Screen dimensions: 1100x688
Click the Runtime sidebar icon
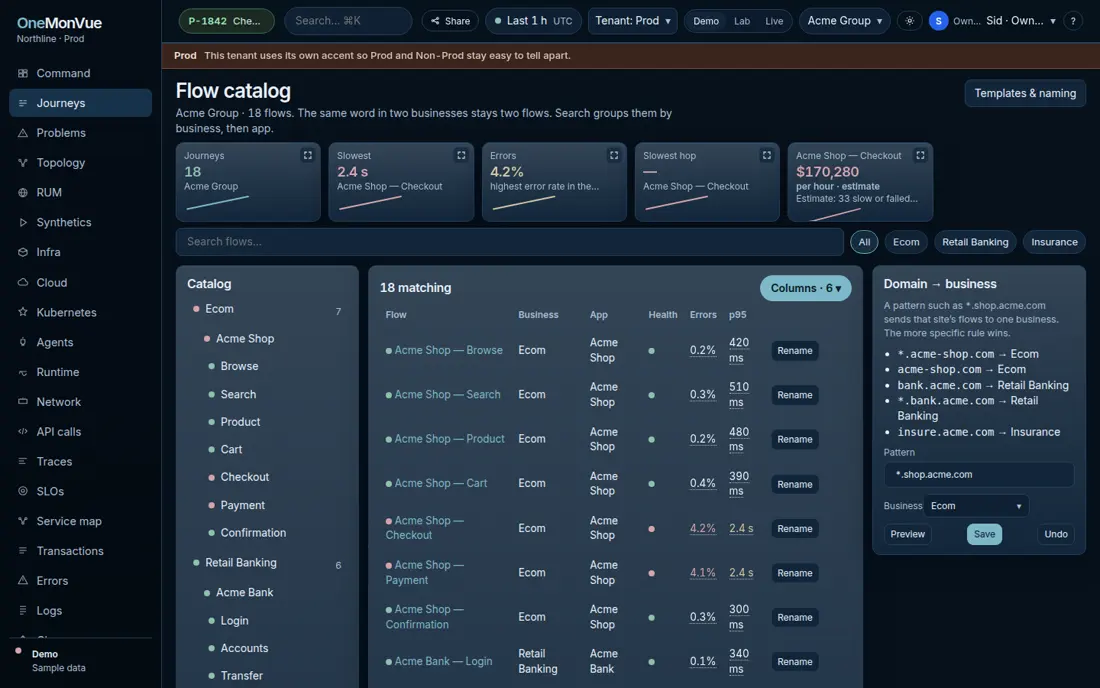(x=22, y=372)
